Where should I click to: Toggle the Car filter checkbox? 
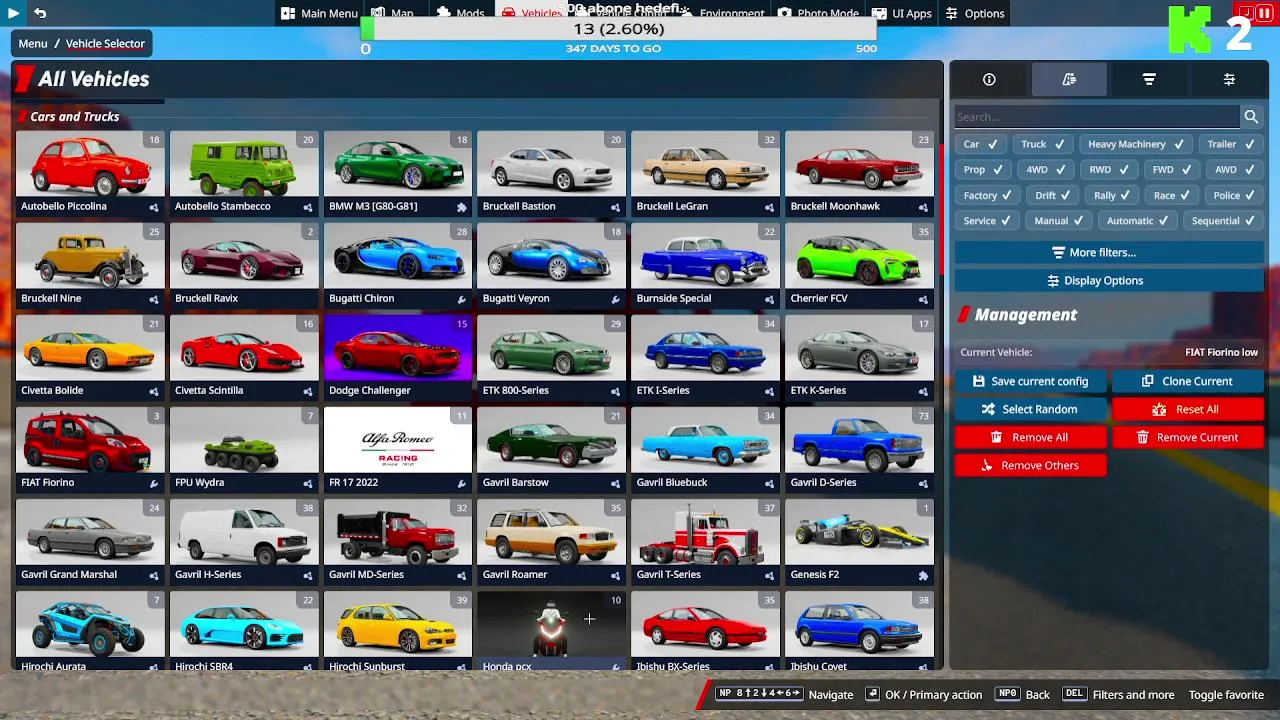[981, 144]
